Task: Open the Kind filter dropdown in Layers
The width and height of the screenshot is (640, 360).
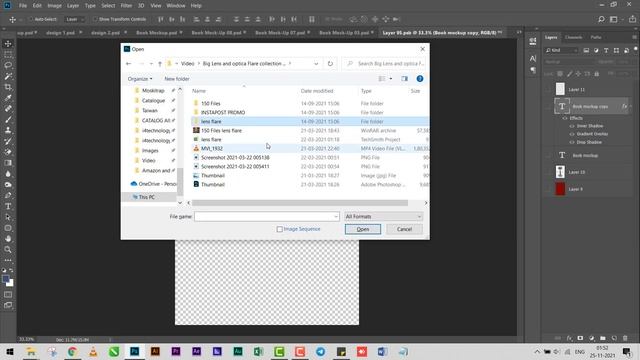Action: (562, 50)
